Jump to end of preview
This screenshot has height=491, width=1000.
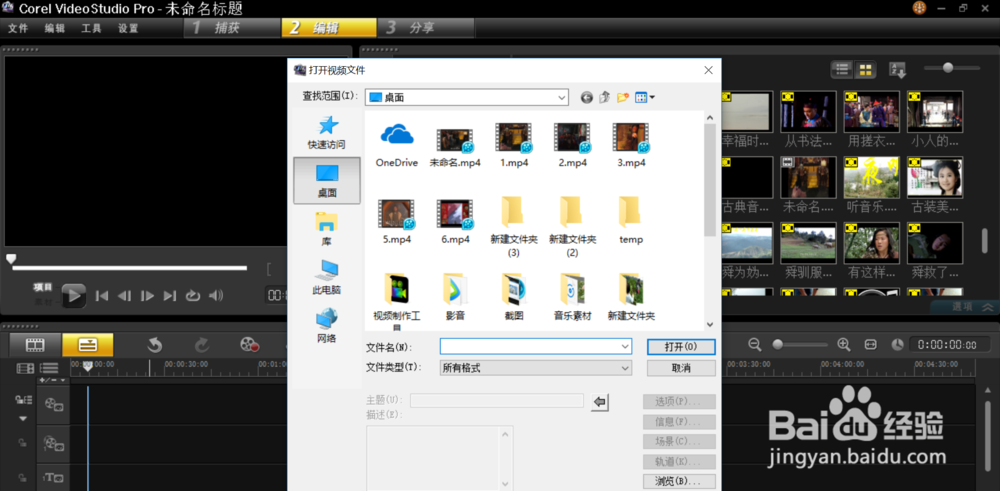coord(170,295)
